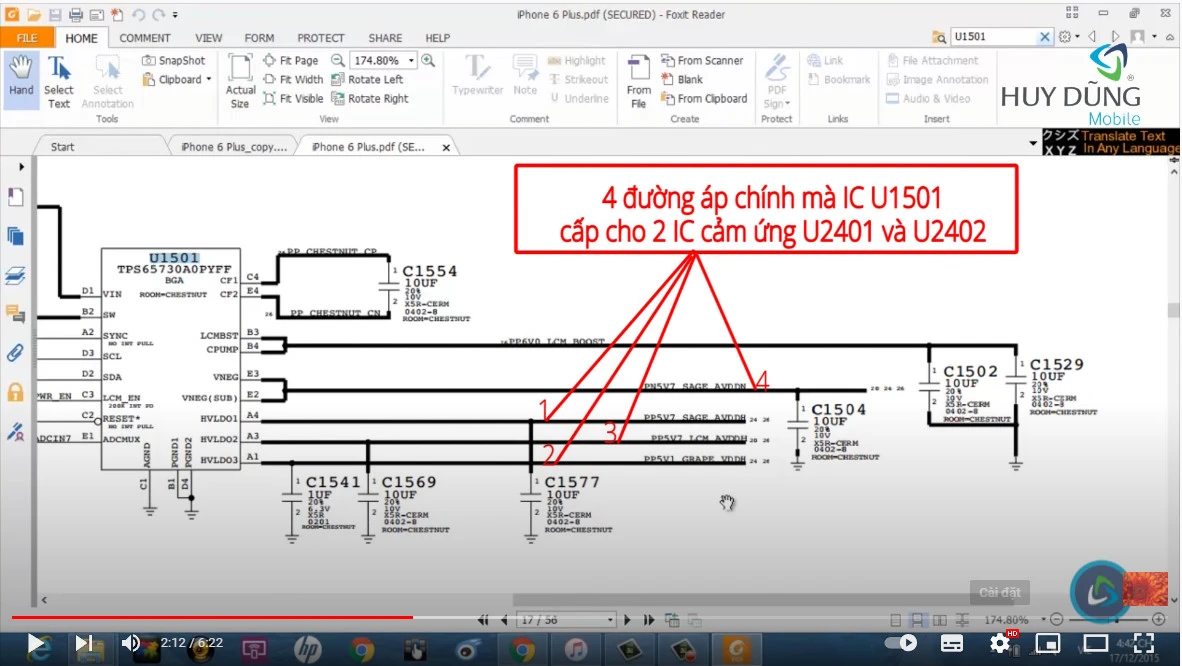
Task: Open the Layers panel in sidebar
Action: [15, 274]
